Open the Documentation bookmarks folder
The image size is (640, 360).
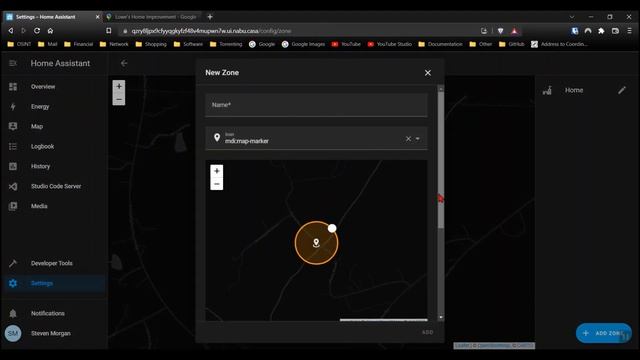tap(440, 44)
